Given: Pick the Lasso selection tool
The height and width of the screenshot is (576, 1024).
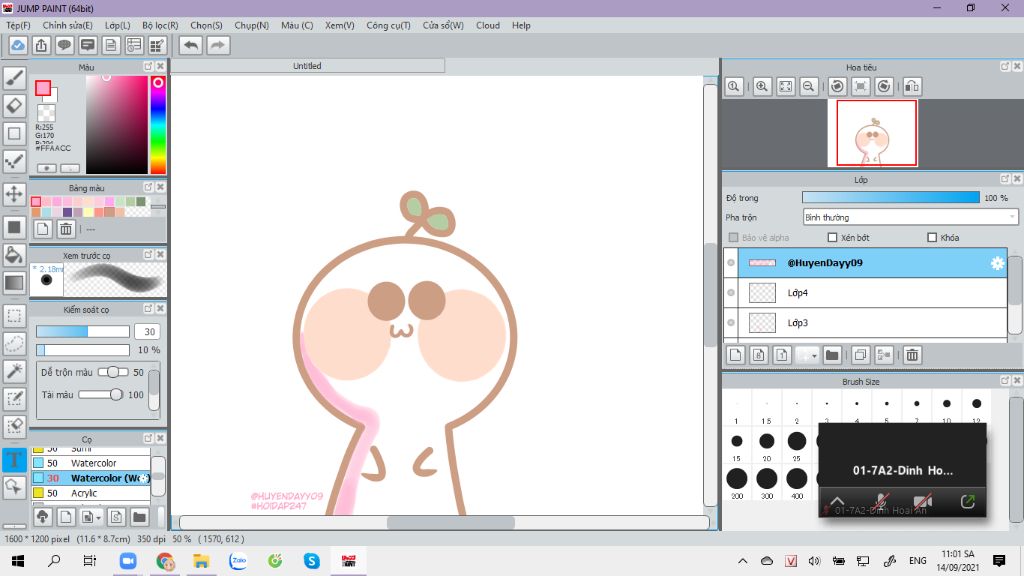Looking at the screenshot, I should [x=14, y=344].
